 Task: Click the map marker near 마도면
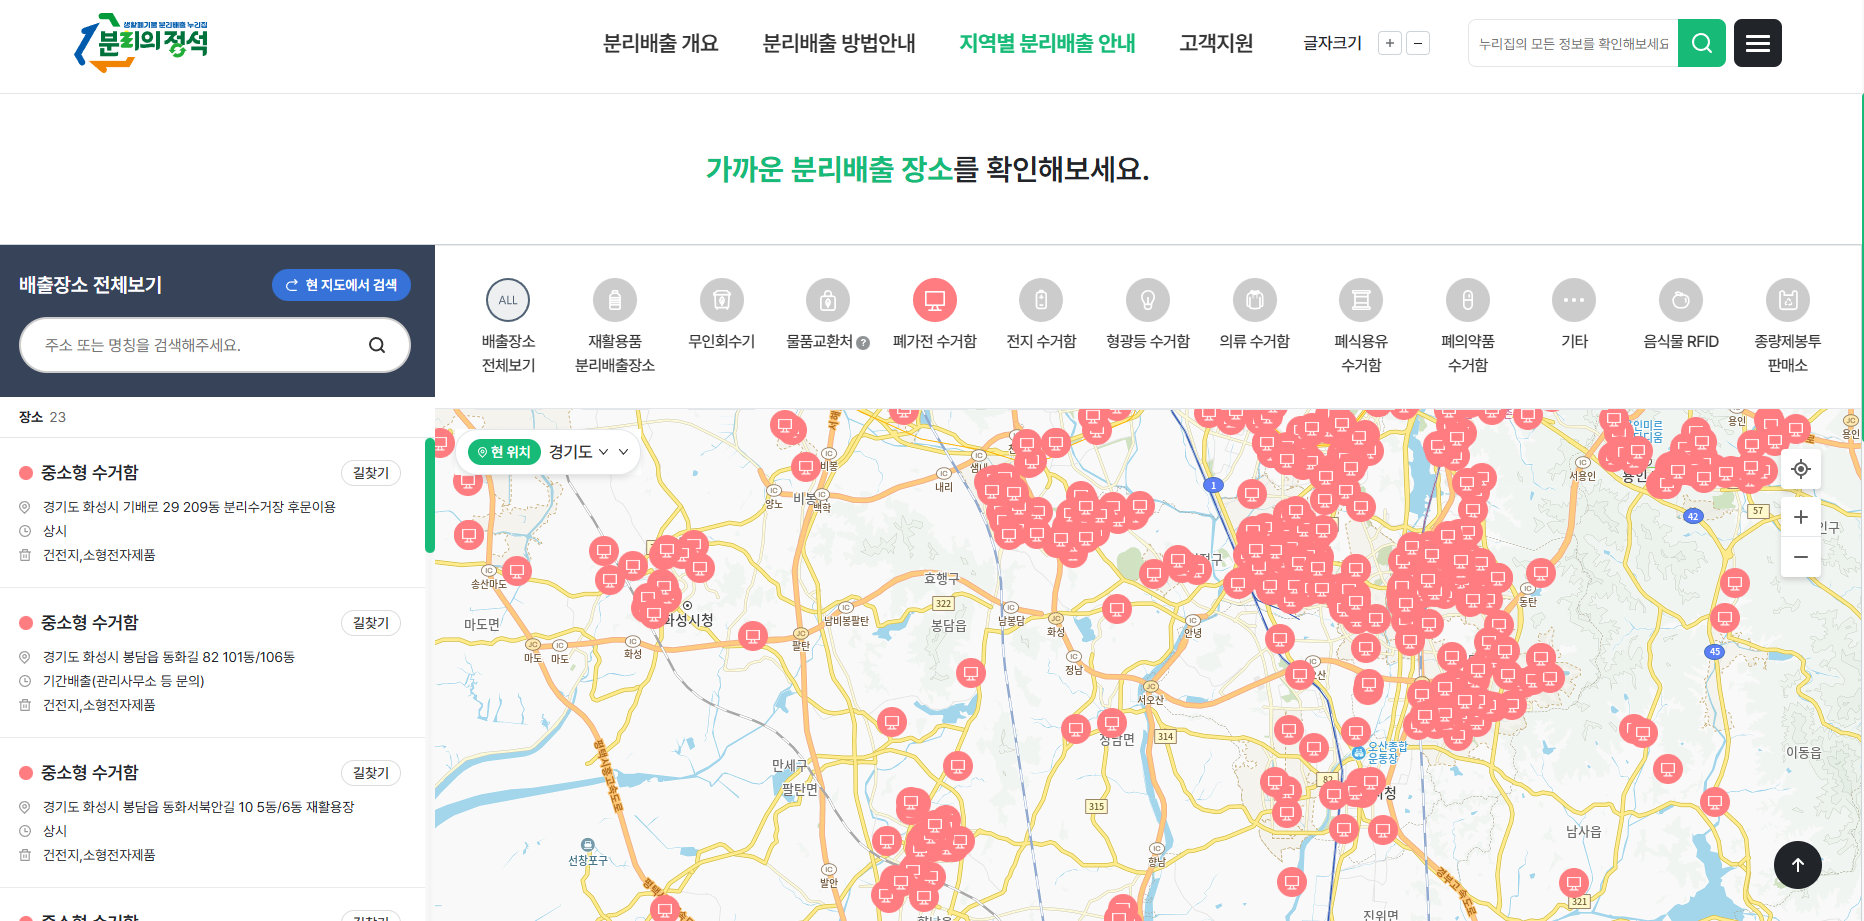point(516,571)
